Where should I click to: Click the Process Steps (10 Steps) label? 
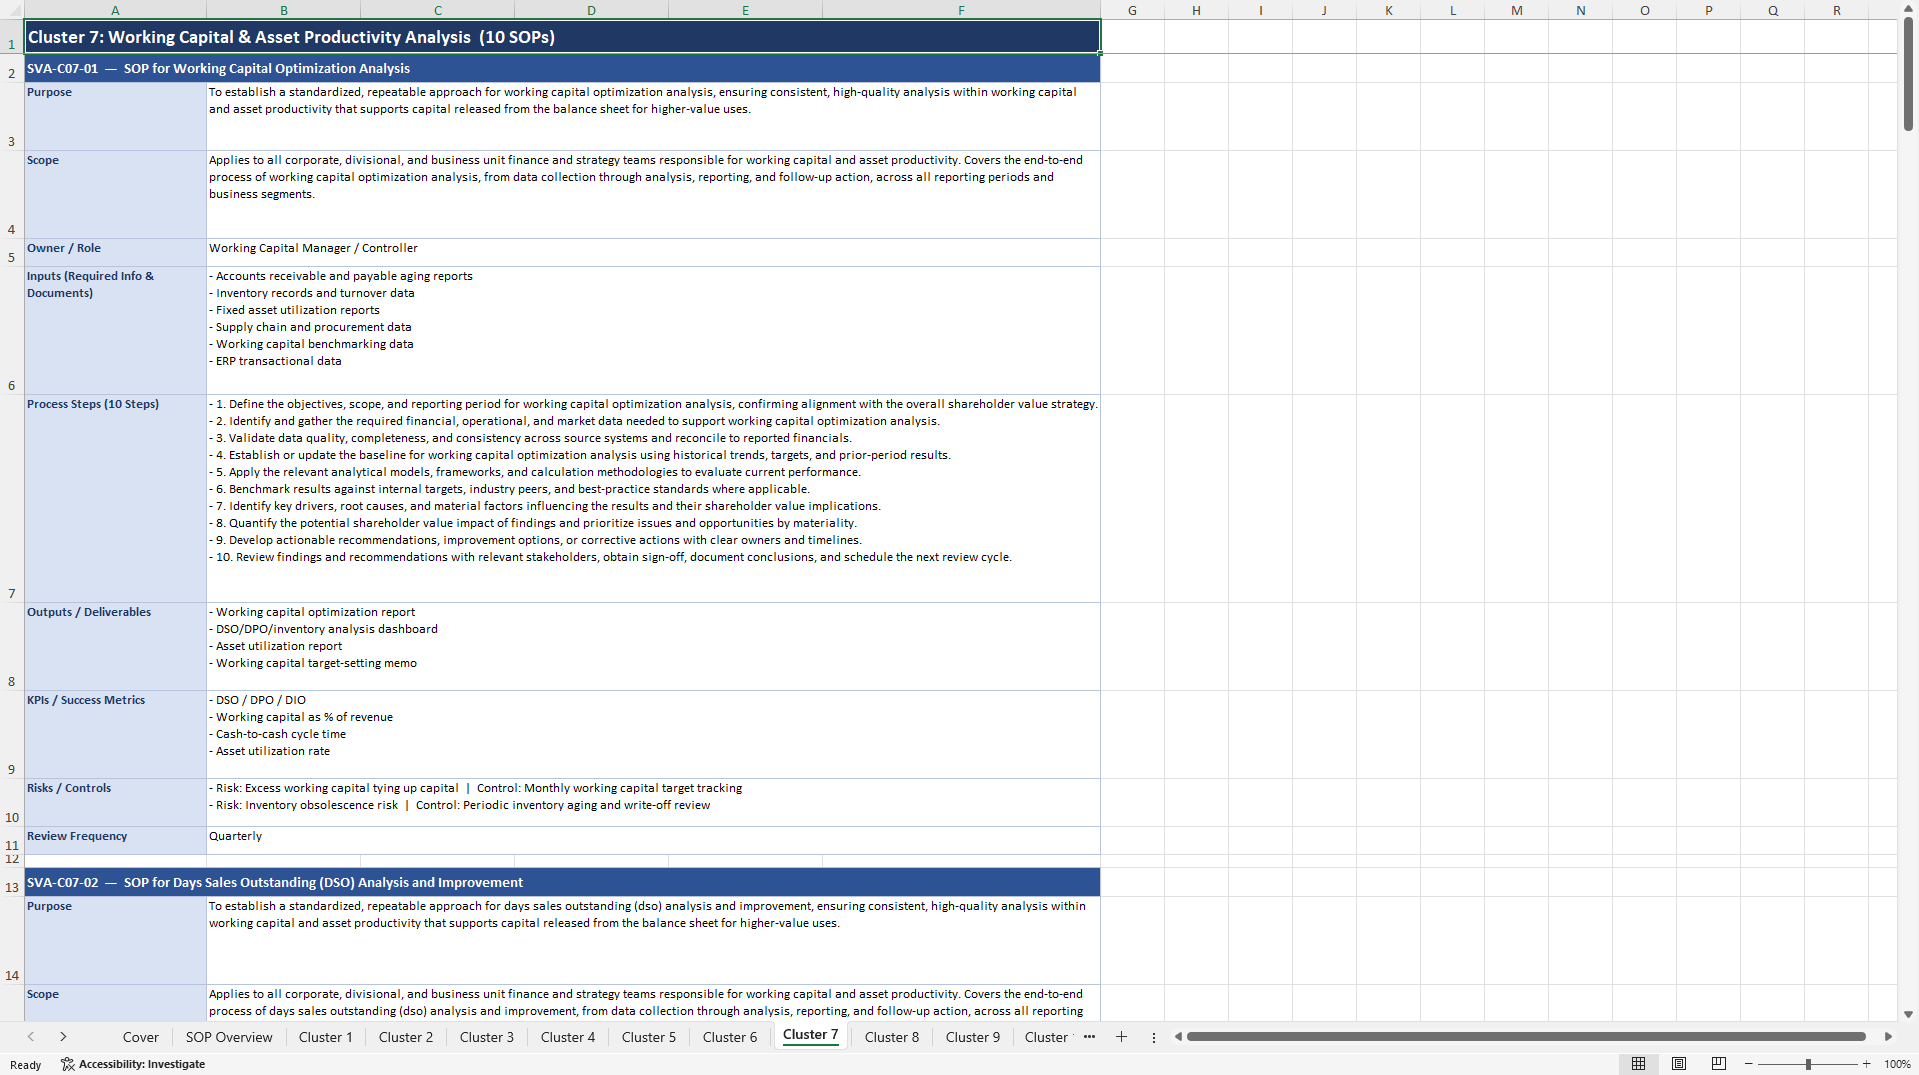click(x=115, y=498)
